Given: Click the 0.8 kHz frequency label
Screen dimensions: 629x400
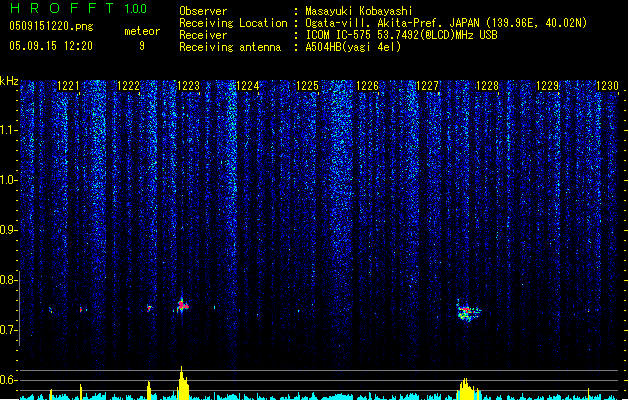Looking at the screenshot, I should (x=9, y=280).
